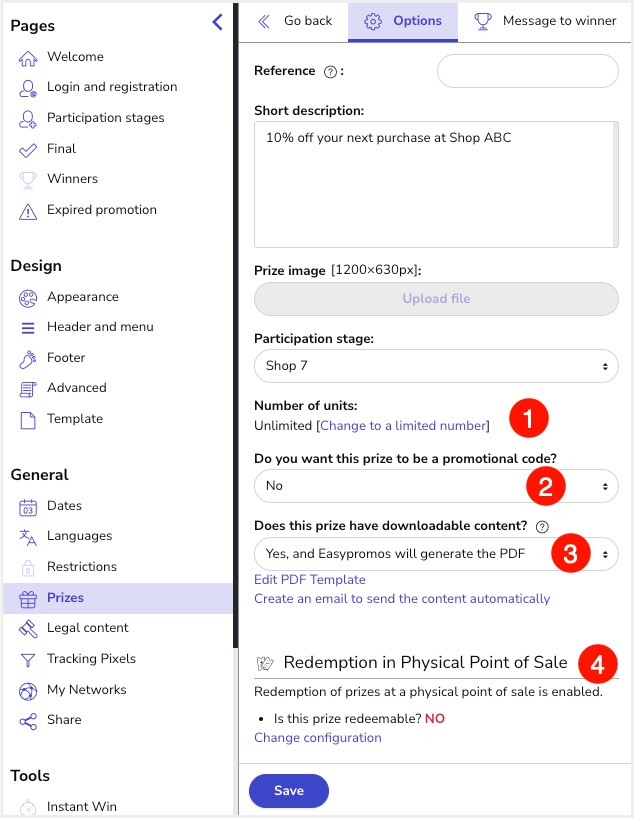Click the Save button
This screenshot has height=819, width=634.
[289, 791]
